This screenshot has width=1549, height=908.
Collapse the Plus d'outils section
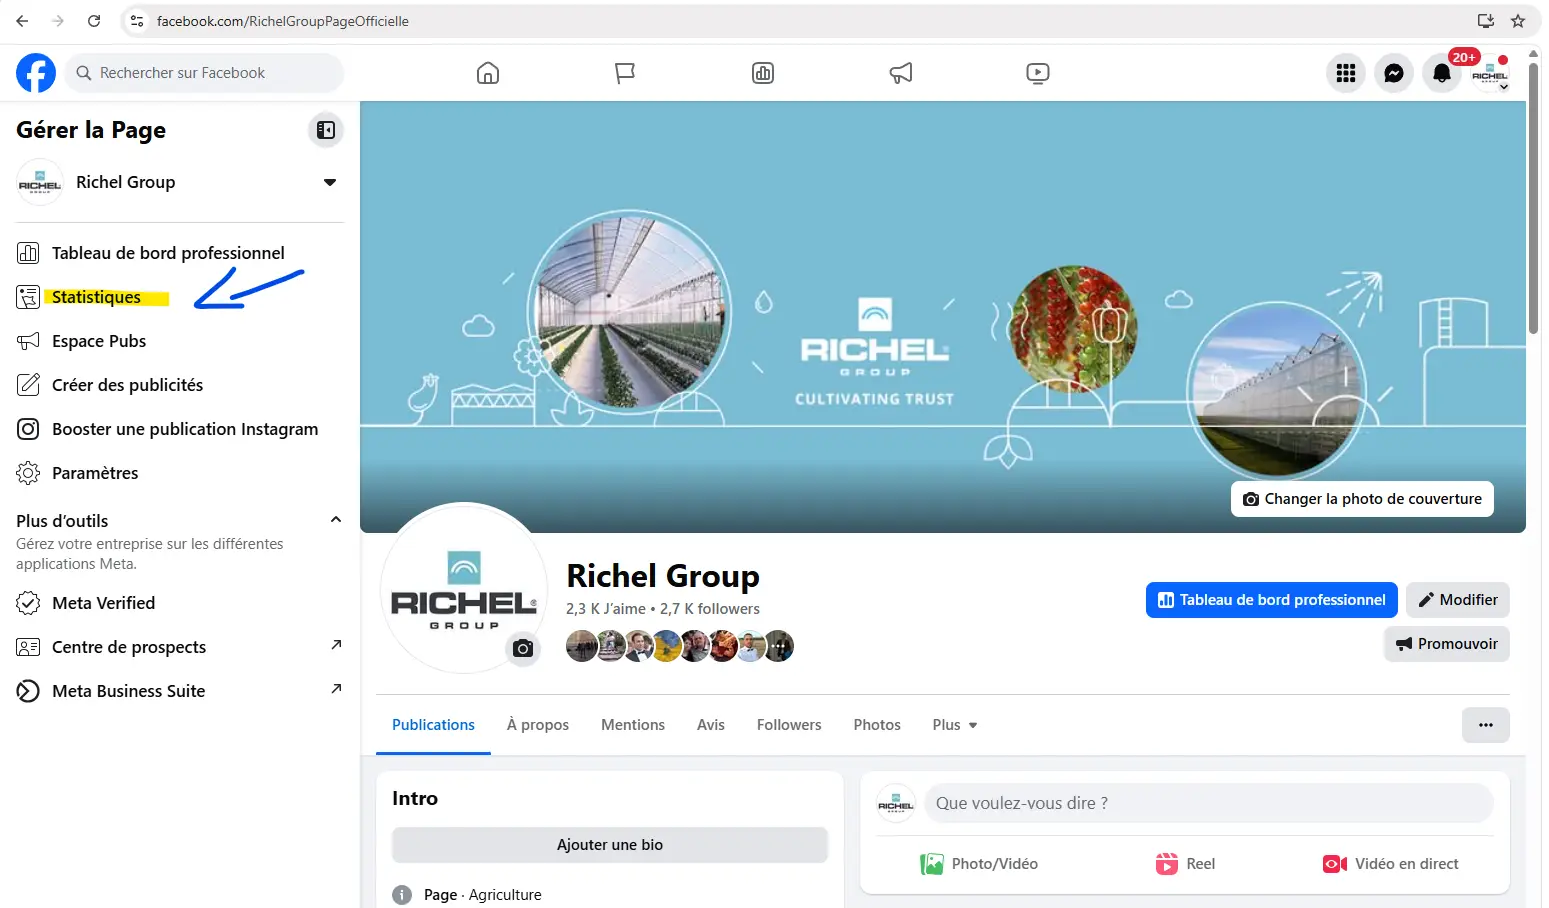[336, 520]
